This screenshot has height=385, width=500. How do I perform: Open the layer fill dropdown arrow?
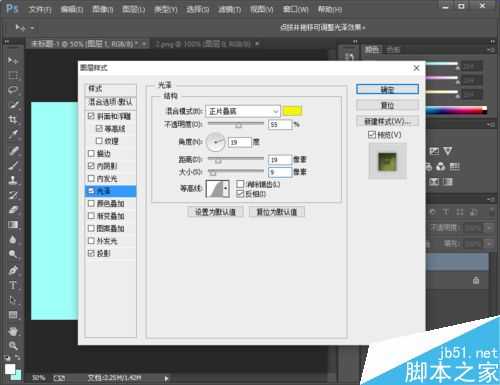pyautogui.click(x=489, y=244)
